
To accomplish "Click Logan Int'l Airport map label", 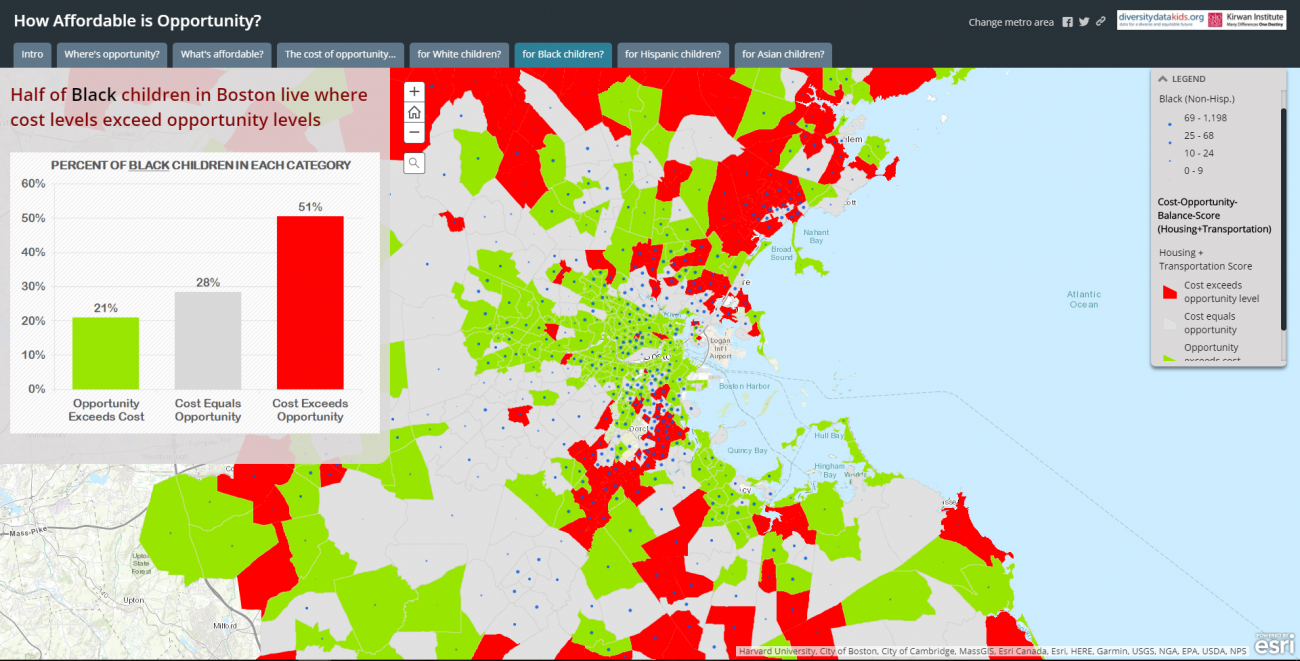I will (x=720, y=348).
